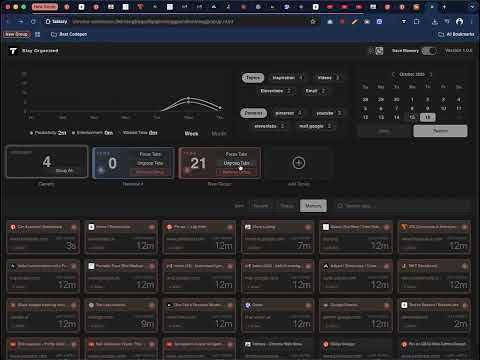Select the Month chart view

(219, 133)
